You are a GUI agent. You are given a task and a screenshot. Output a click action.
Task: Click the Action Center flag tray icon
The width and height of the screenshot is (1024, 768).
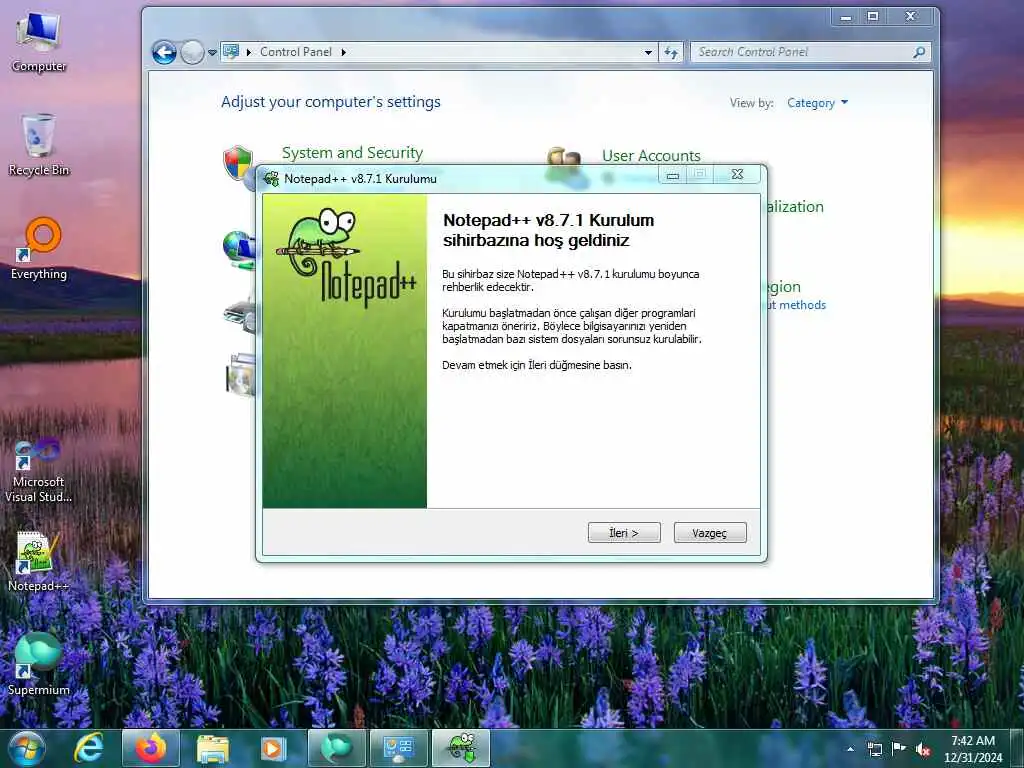pyautogui.click(x=899, y=748)
